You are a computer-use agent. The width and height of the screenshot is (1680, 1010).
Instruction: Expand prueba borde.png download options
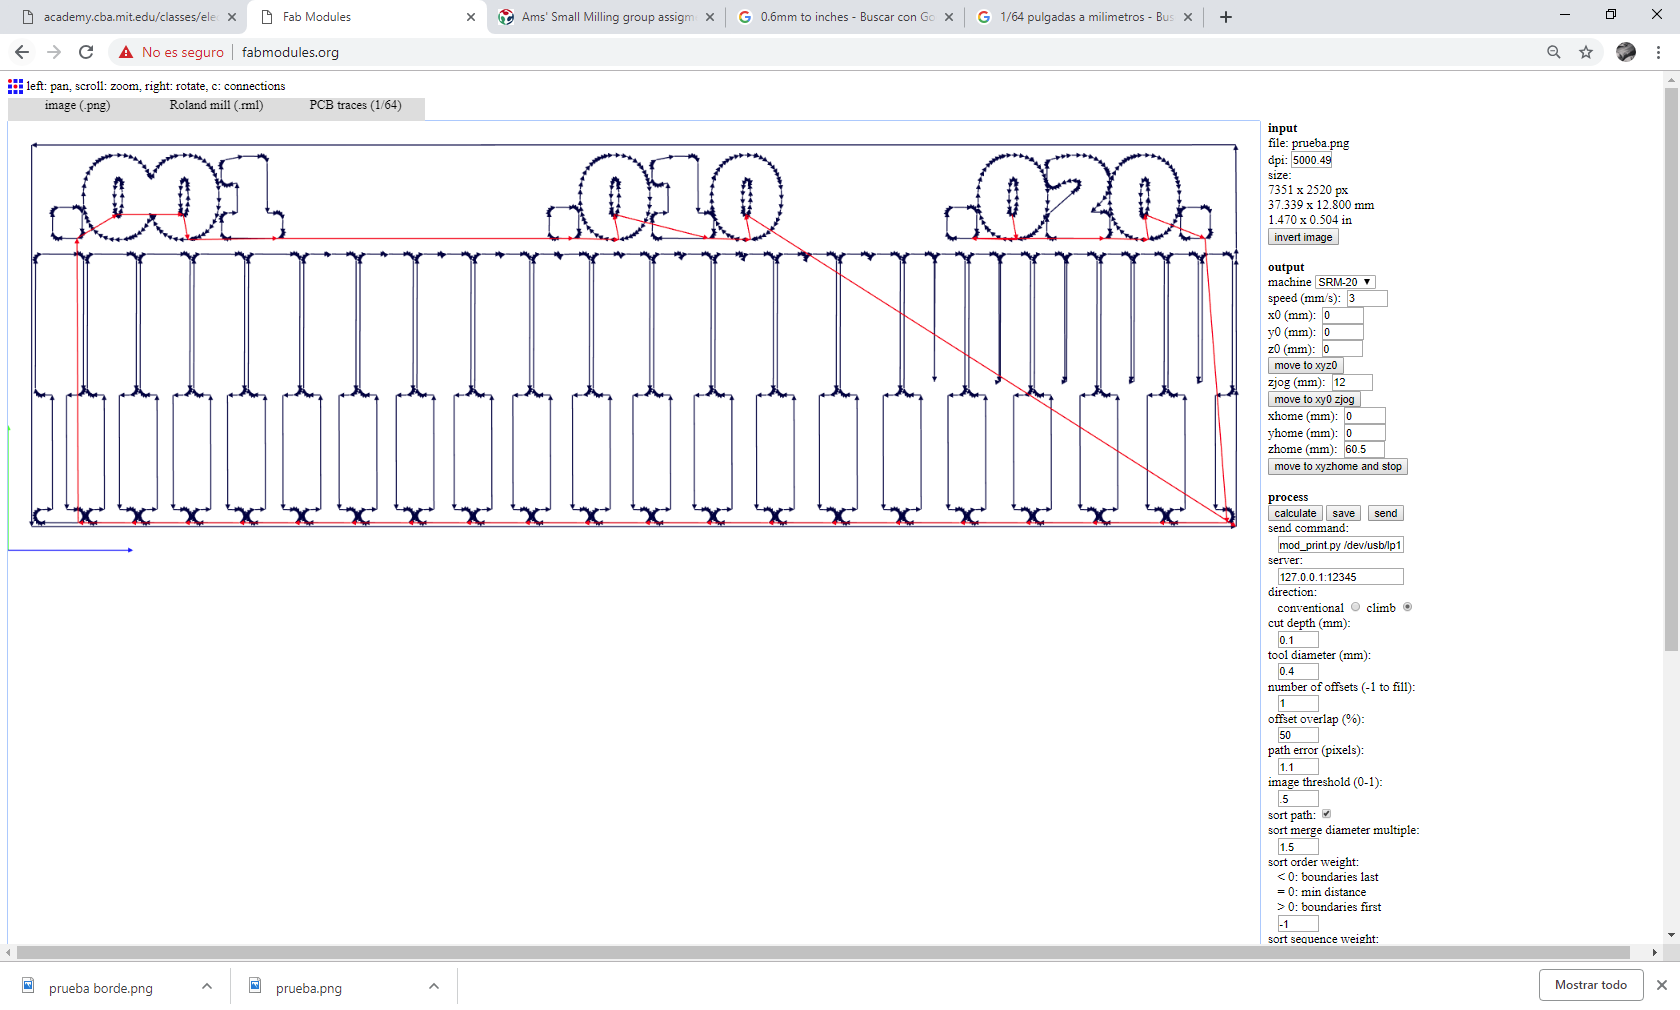coord(207,986)
